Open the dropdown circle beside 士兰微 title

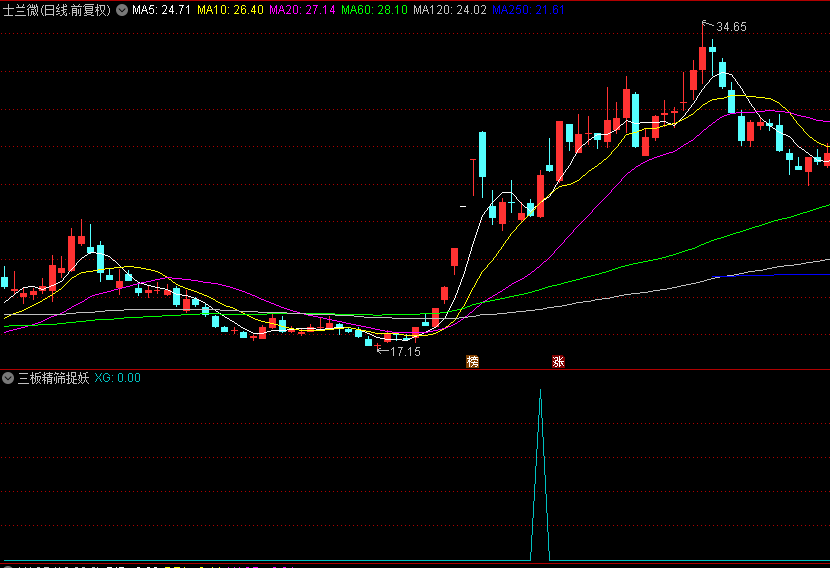[x=122, y=10]
